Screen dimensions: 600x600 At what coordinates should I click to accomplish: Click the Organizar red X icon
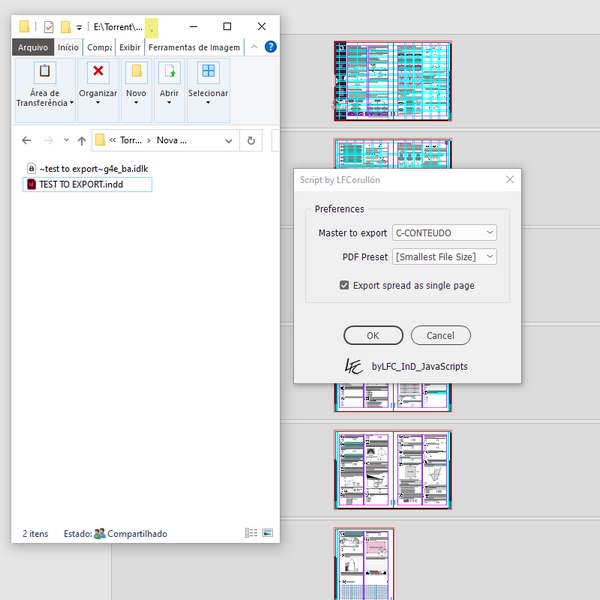[98, 71]
